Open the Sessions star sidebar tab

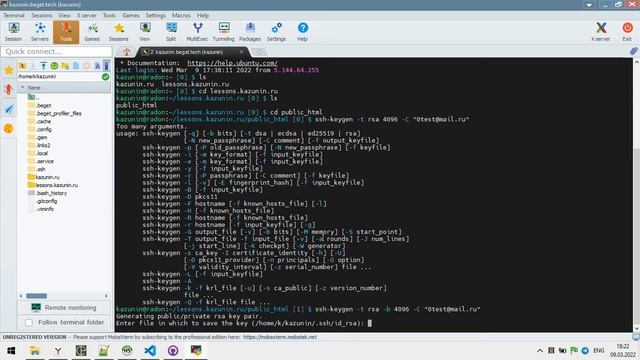(x=9, y=70)
